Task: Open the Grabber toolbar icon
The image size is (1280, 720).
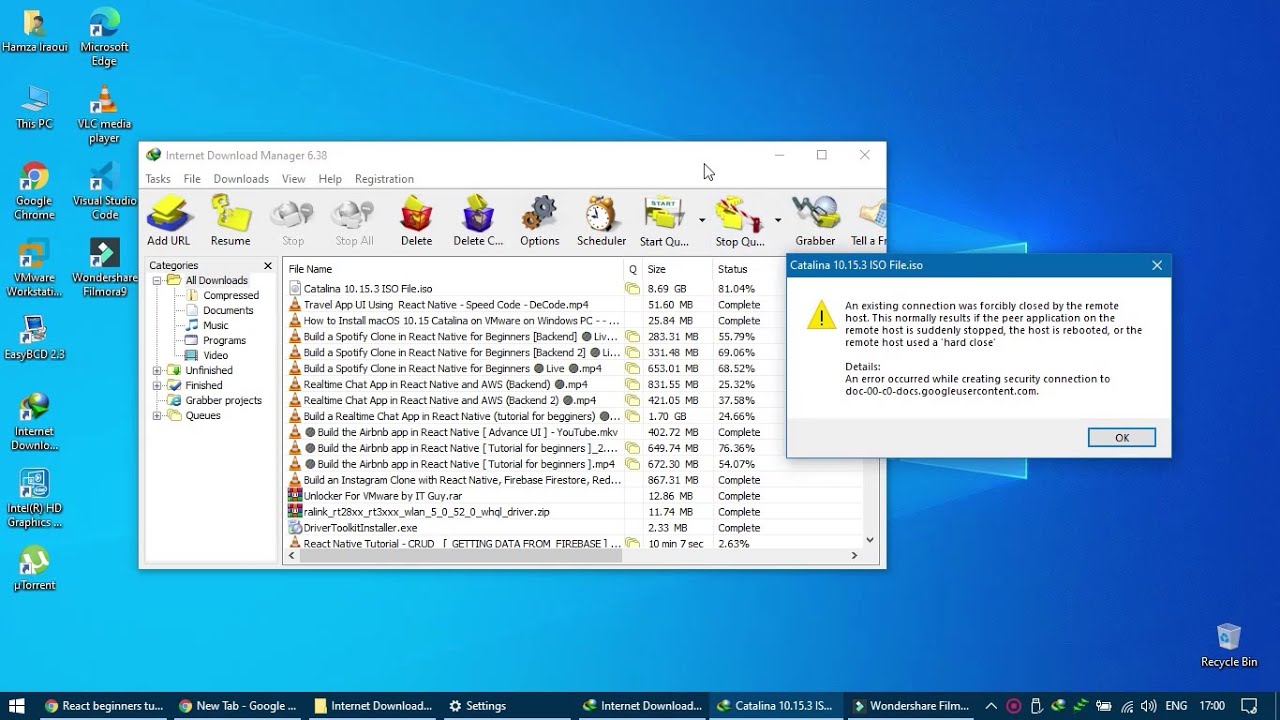Action: click(815, 221)
